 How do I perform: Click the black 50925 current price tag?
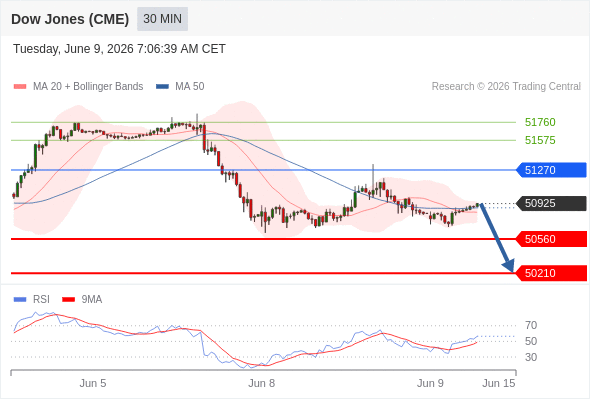pyautogui.click(x=551, y=204)
